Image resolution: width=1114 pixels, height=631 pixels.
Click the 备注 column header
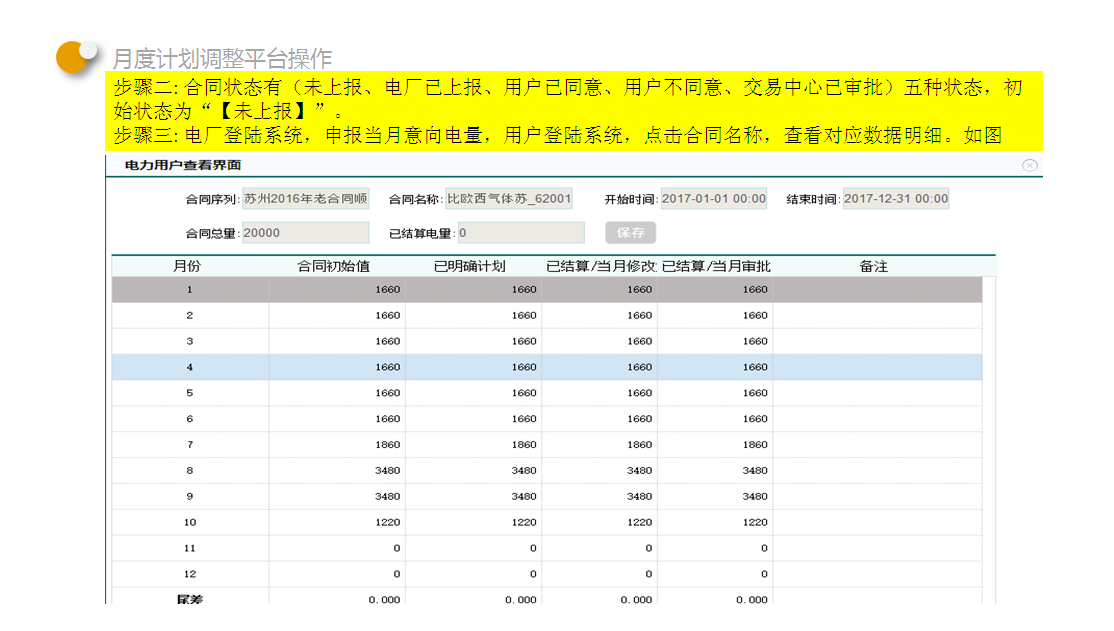tap(874, 266)
